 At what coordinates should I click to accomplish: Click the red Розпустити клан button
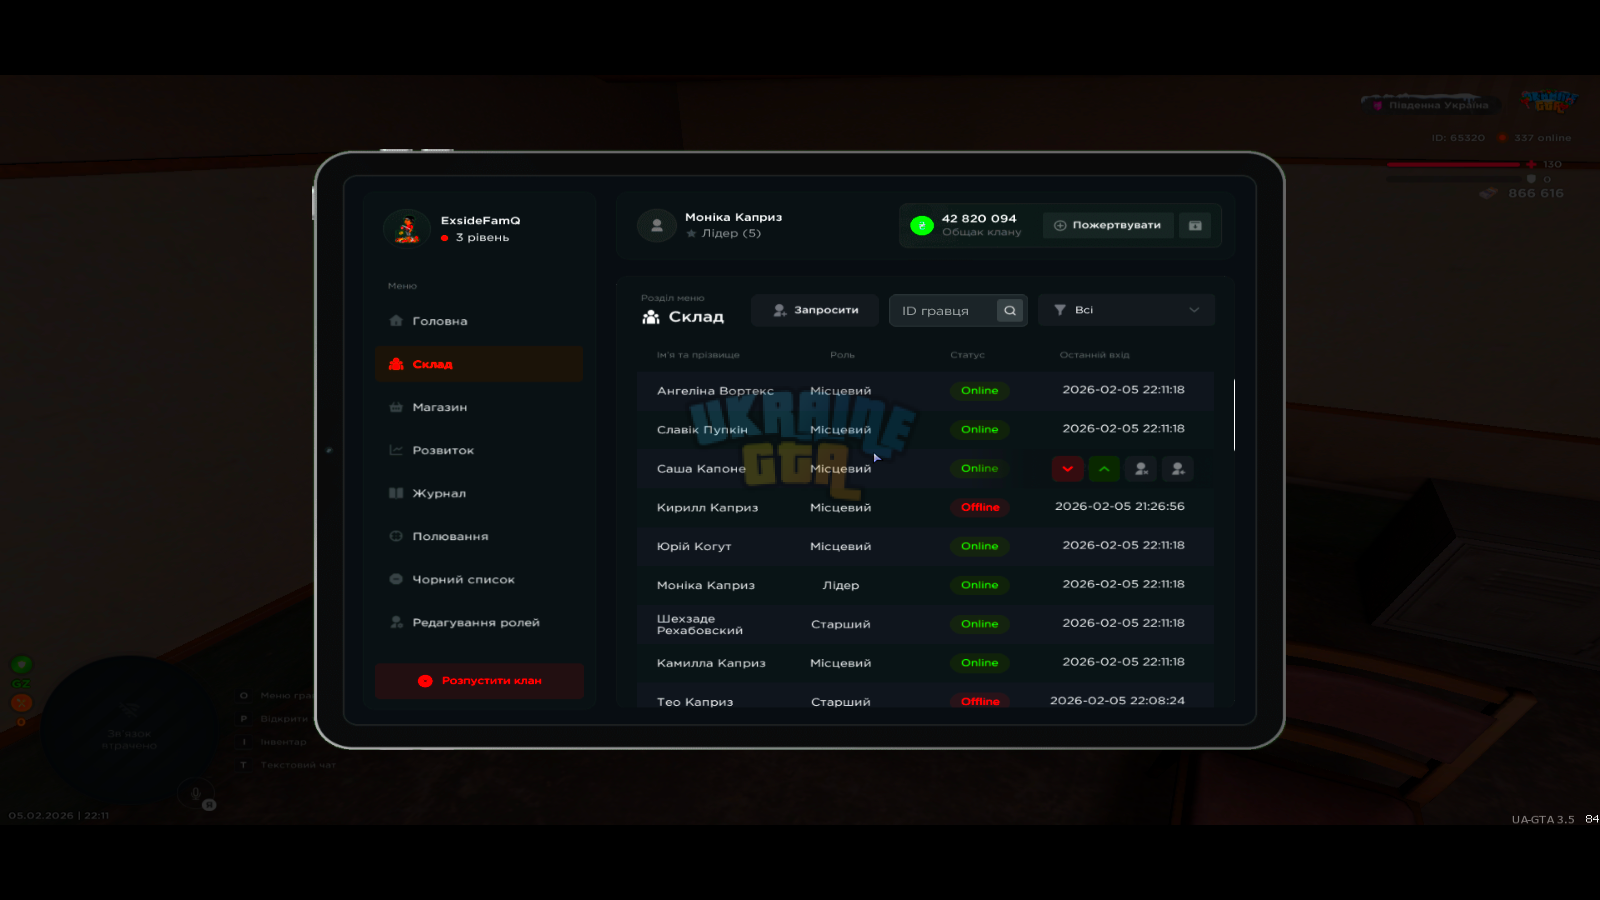click(x=479, y=681)
